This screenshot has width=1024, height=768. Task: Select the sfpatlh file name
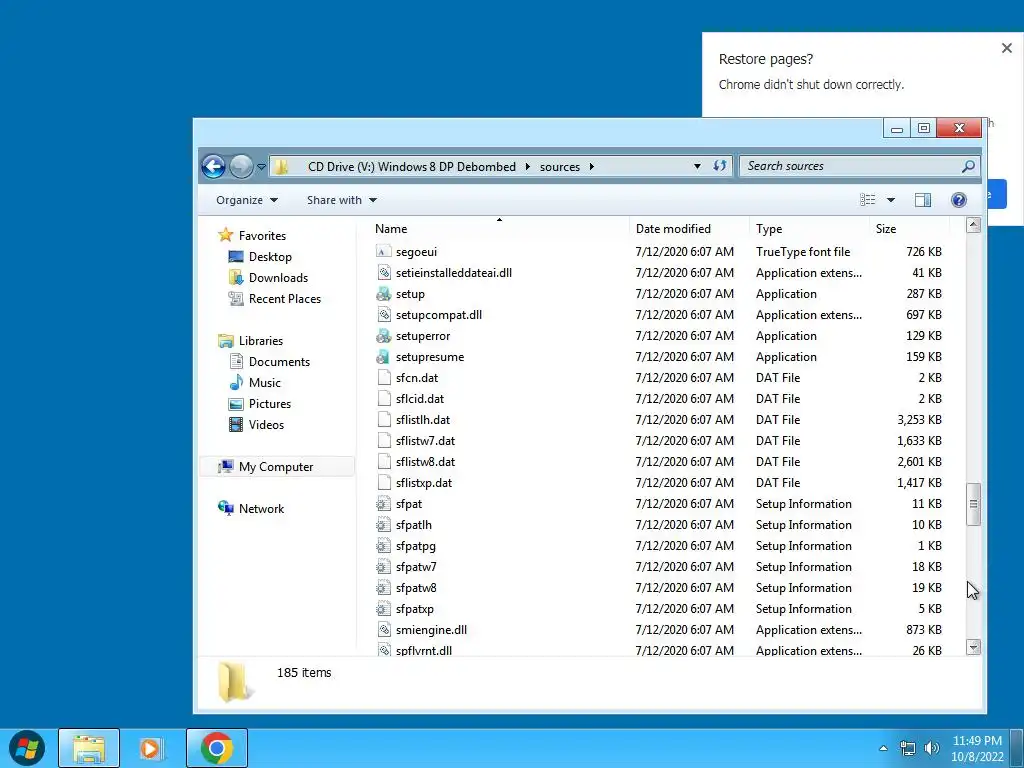click(413, 524)
